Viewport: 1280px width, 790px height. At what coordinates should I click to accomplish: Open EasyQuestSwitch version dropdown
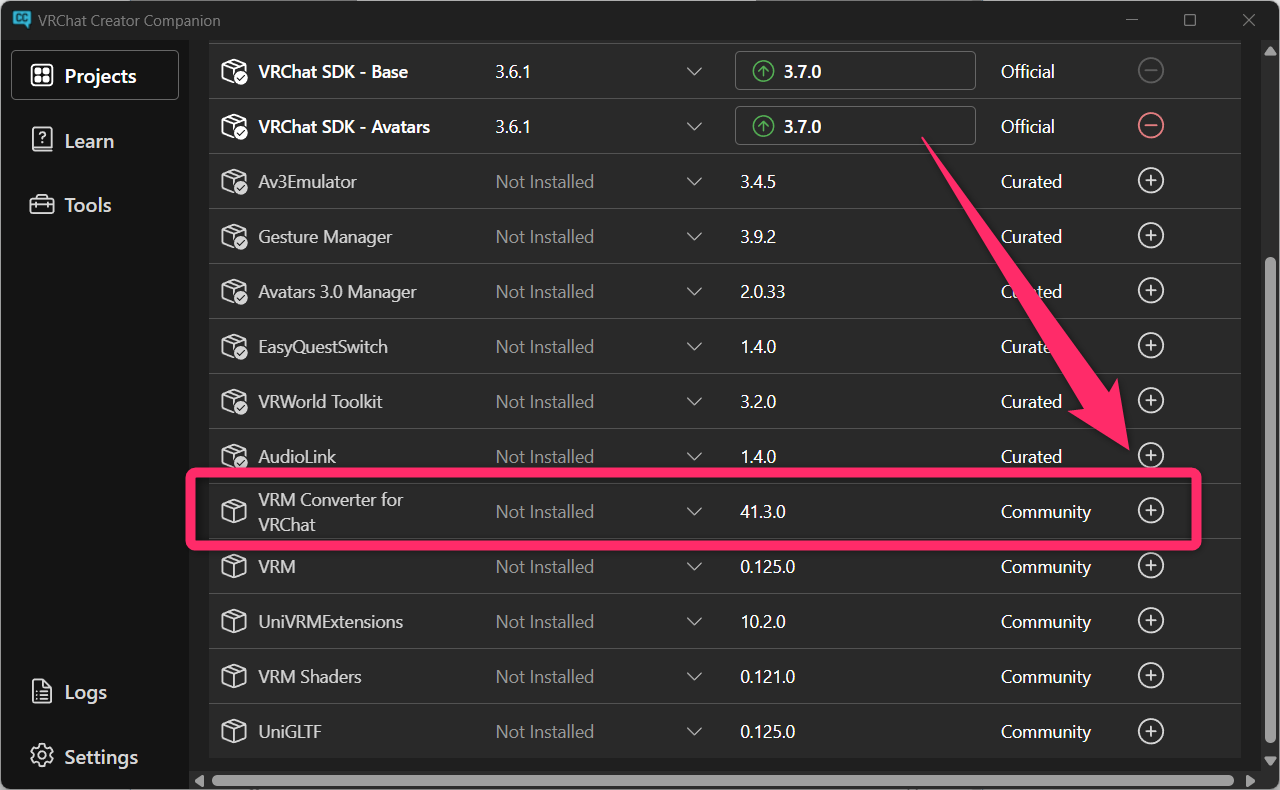[694, 347]
